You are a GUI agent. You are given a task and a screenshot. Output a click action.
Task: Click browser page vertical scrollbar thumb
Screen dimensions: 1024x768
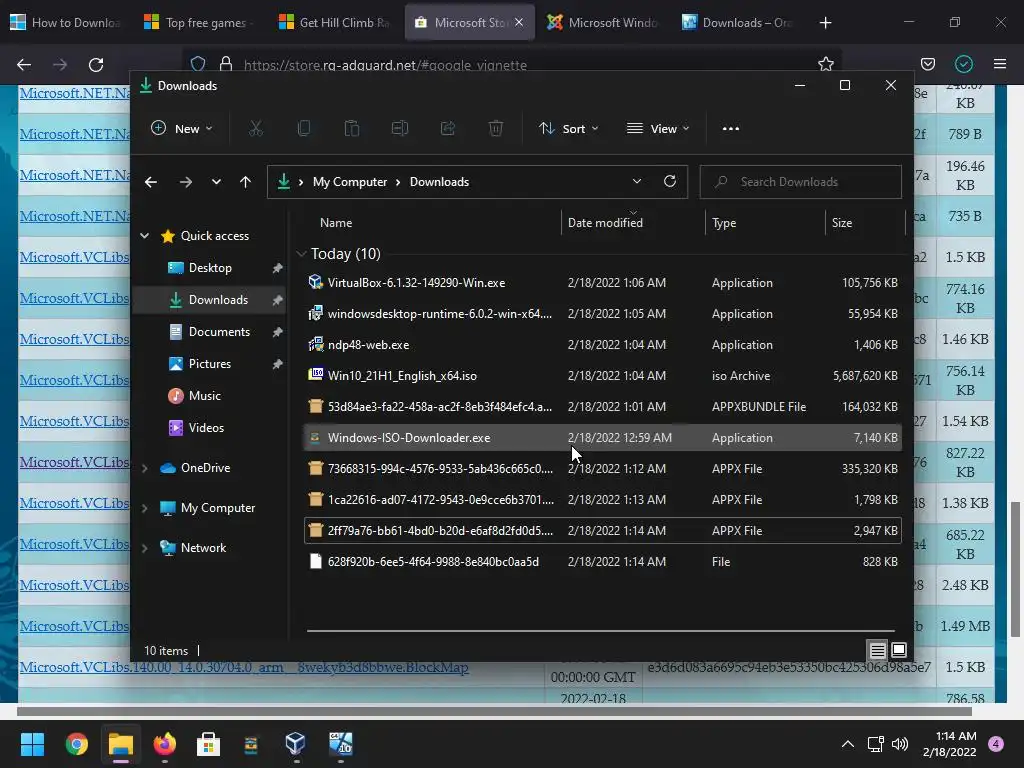(1016, 568)
